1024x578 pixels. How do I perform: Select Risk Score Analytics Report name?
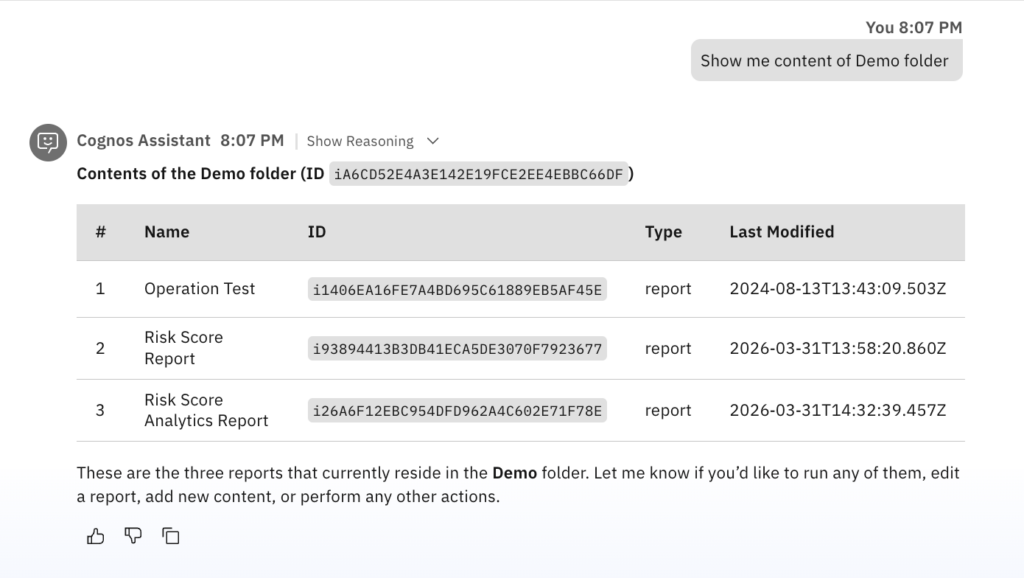[x=205, y=410]
